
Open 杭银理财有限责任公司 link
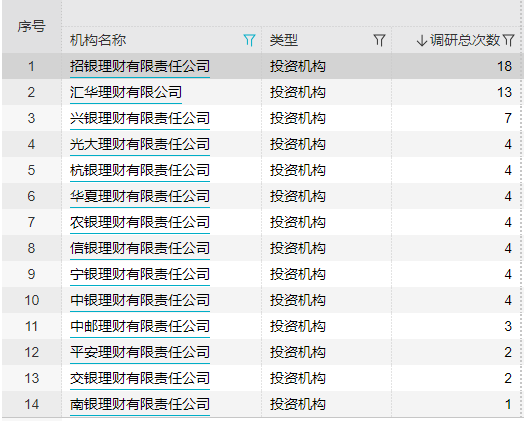140,170
